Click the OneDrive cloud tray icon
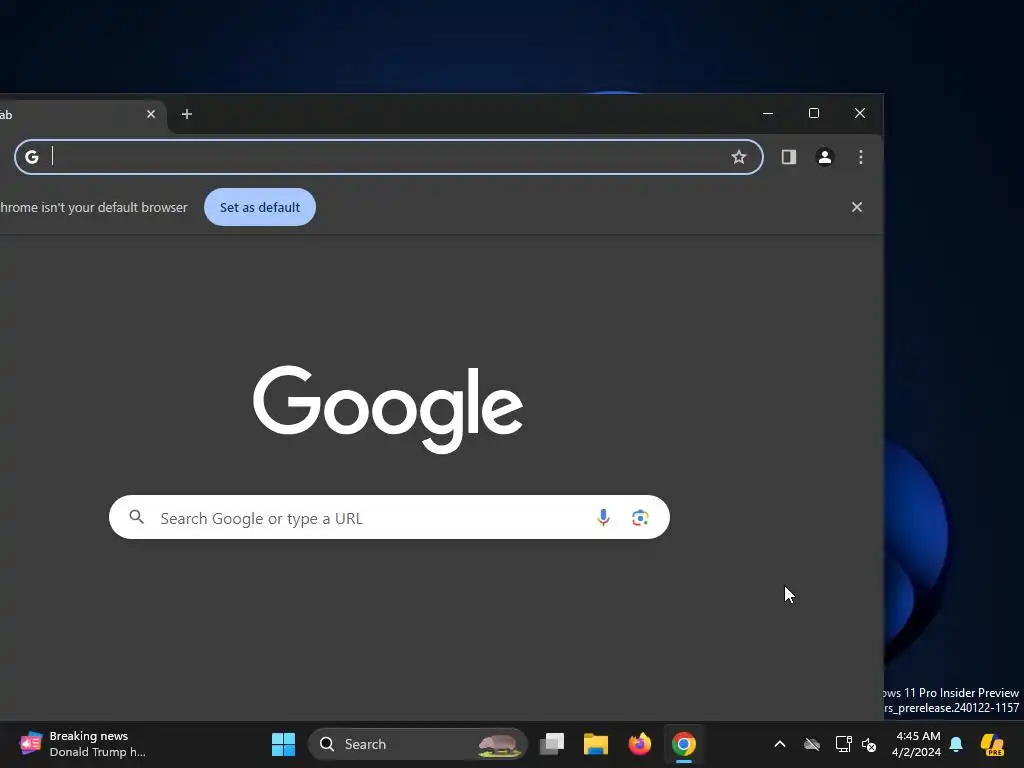The image size is (1024, 768). coord(812,744)
